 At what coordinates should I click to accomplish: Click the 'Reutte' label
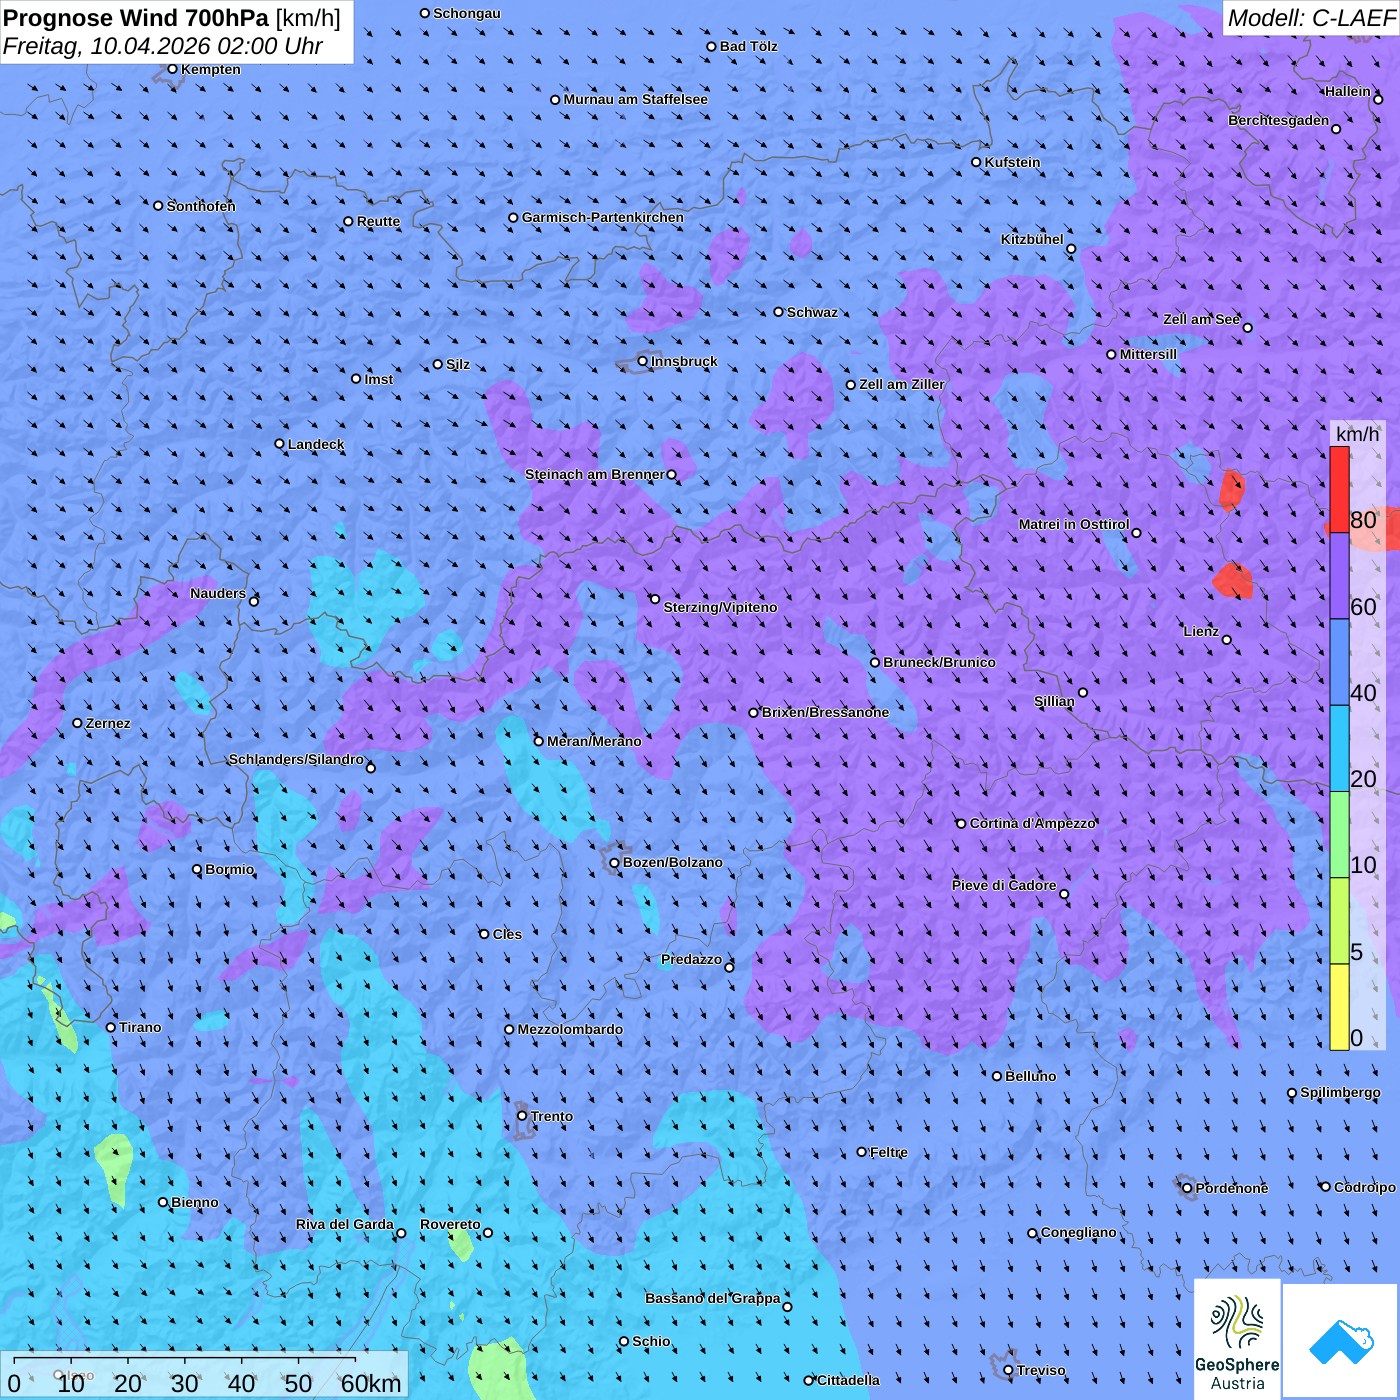(x=378, y=221)
